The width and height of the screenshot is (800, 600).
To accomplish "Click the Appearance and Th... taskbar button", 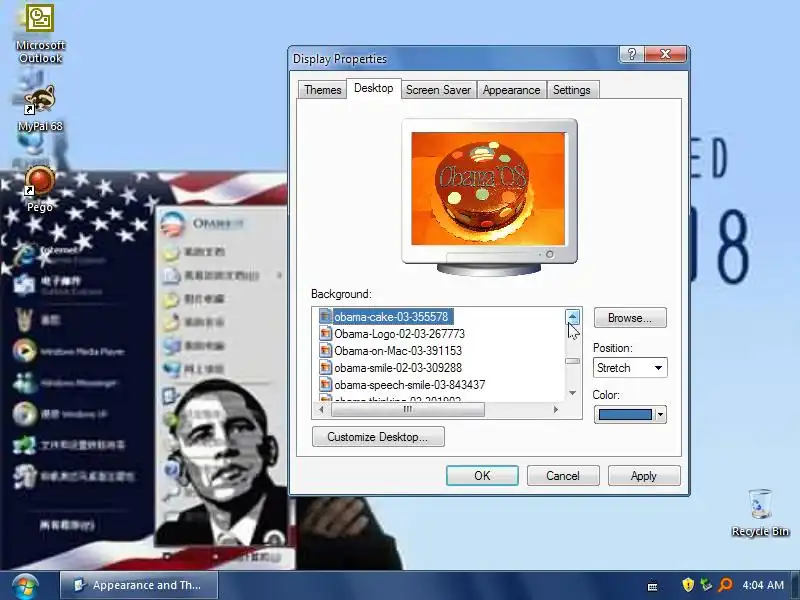I will [139, 585].
